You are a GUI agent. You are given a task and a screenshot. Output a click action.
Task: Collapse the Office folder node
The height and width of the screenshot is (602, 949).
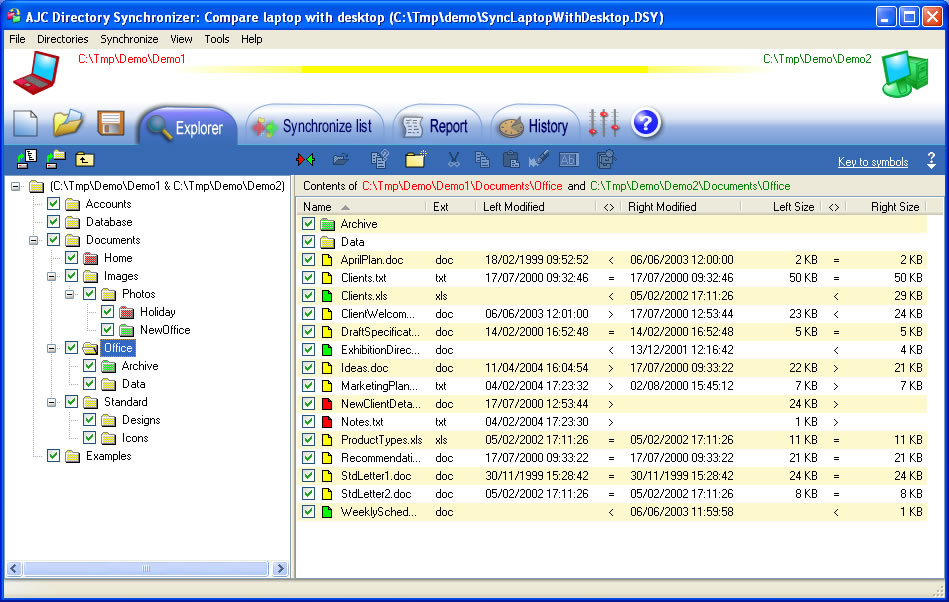[52, 348]
